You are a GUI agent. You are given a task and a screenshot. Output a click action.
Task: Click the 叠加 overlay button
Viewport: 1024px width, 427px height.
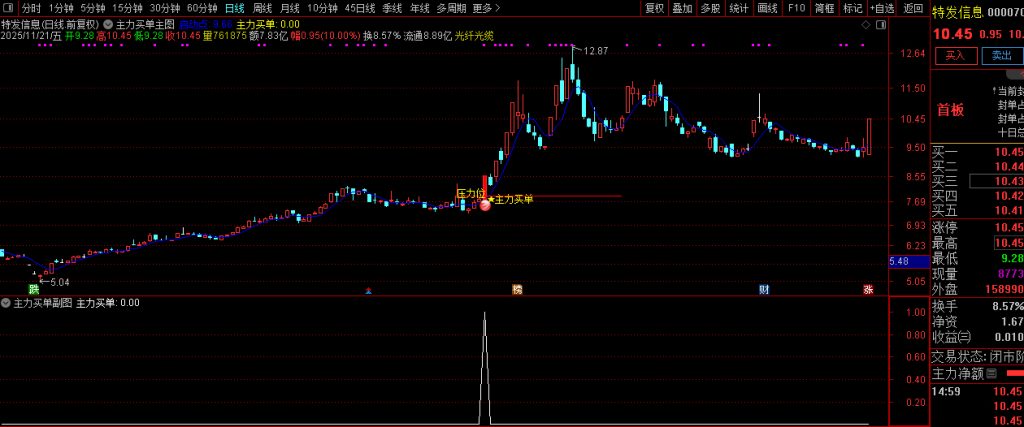click(682, 8)
